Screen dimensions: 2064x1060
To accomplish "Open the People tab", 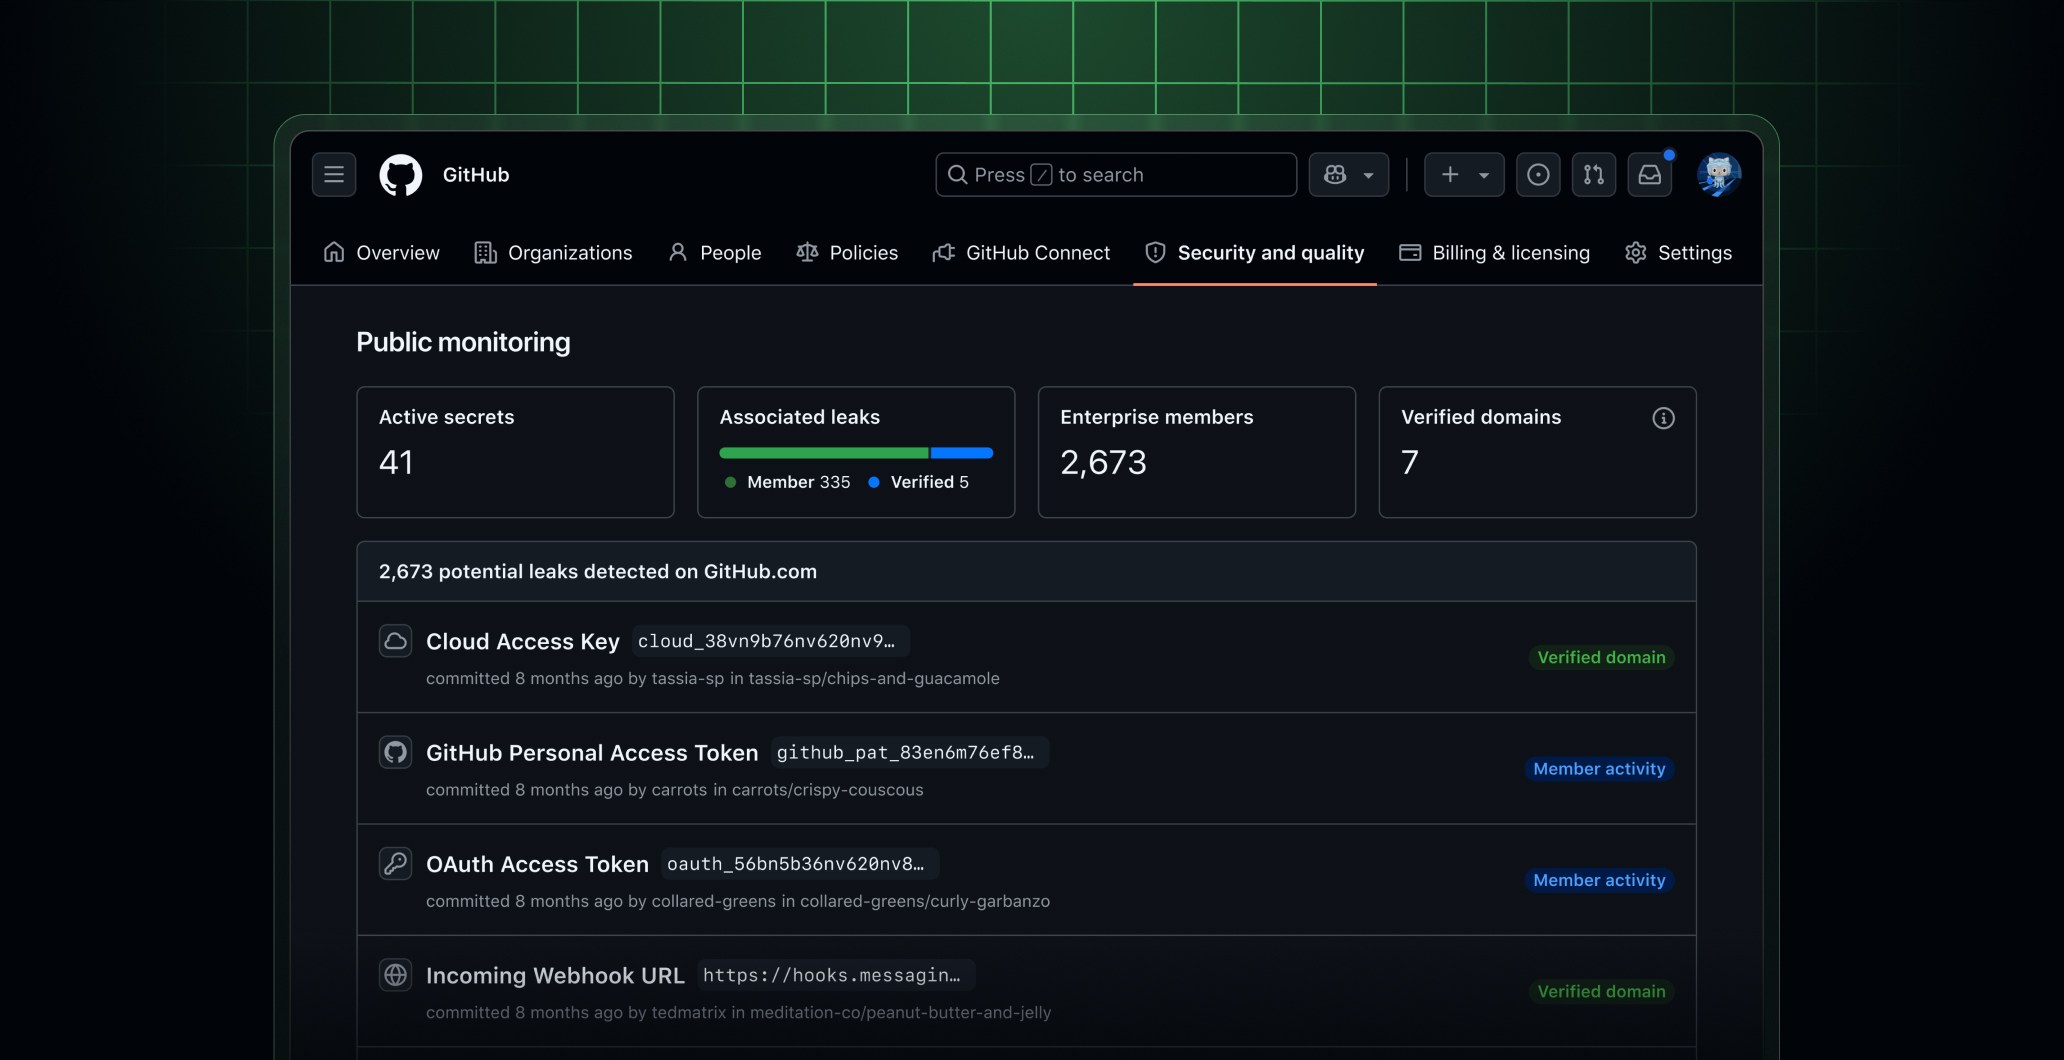I will [715, 253].
